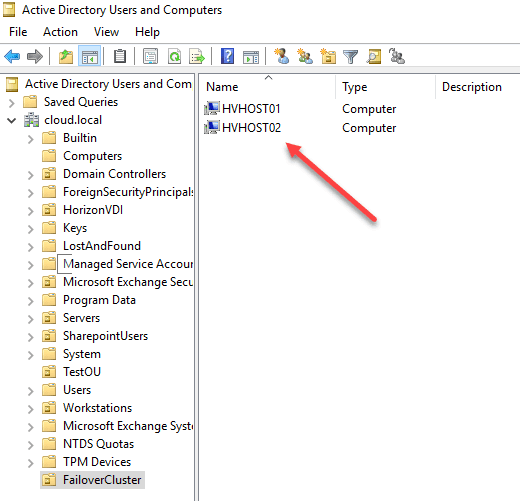Open the blue Help question-mark icon

point(227,56)
